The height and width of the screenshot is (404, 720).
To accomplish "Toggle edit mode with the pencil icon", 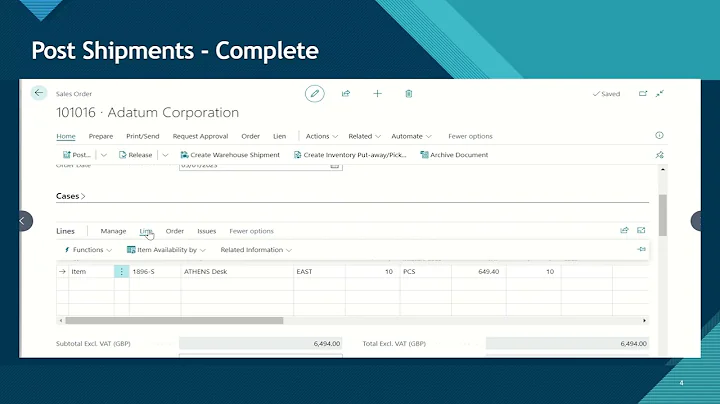I will tap(315, 94).
